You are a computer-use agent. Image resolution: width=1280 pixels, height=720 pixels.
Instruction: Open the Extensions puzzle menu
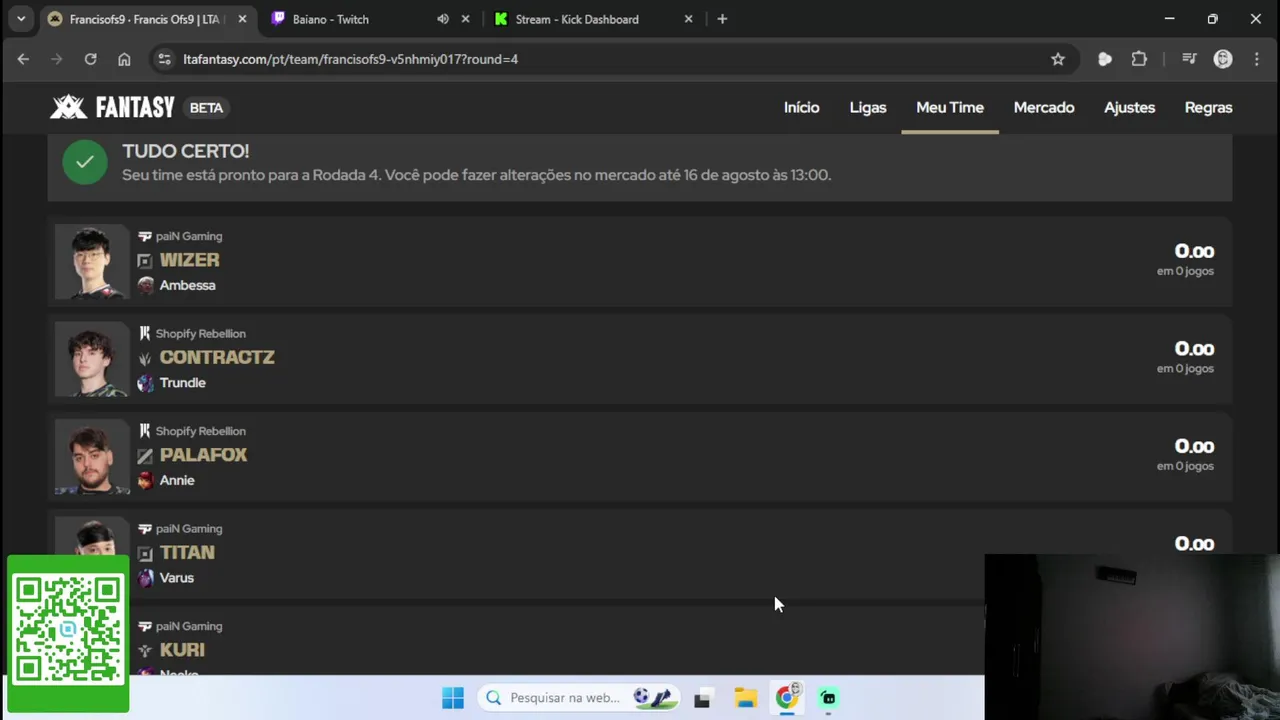[x=1139, y=59]
